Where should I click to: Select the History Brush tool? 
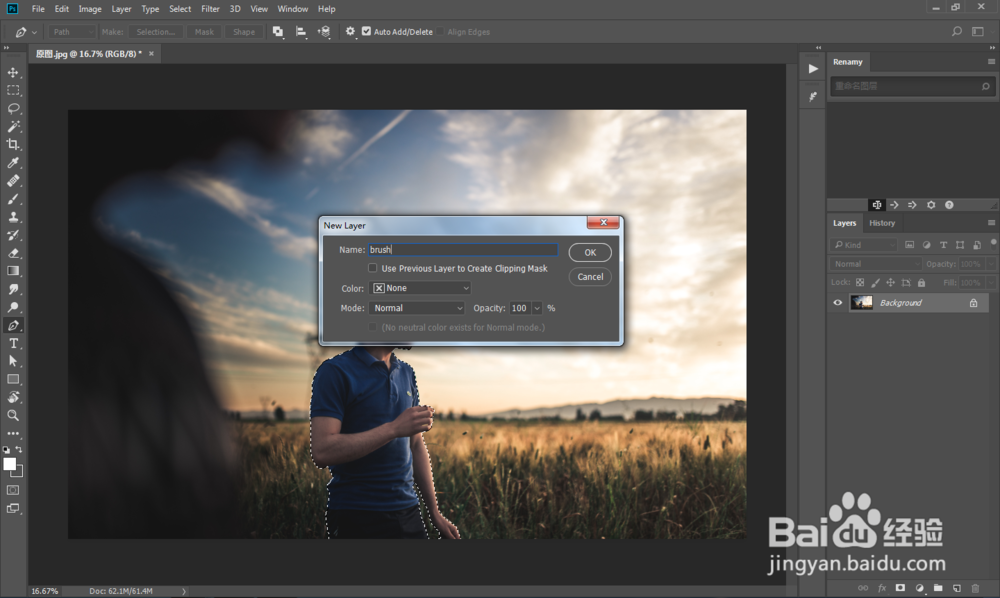tap(13, 235)
